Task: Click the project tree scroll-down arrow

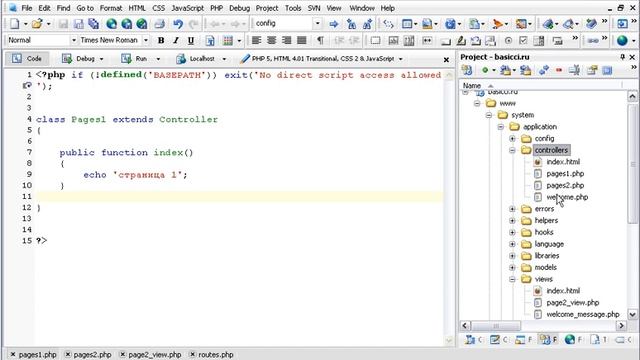Action: click(x=632, y=314)
